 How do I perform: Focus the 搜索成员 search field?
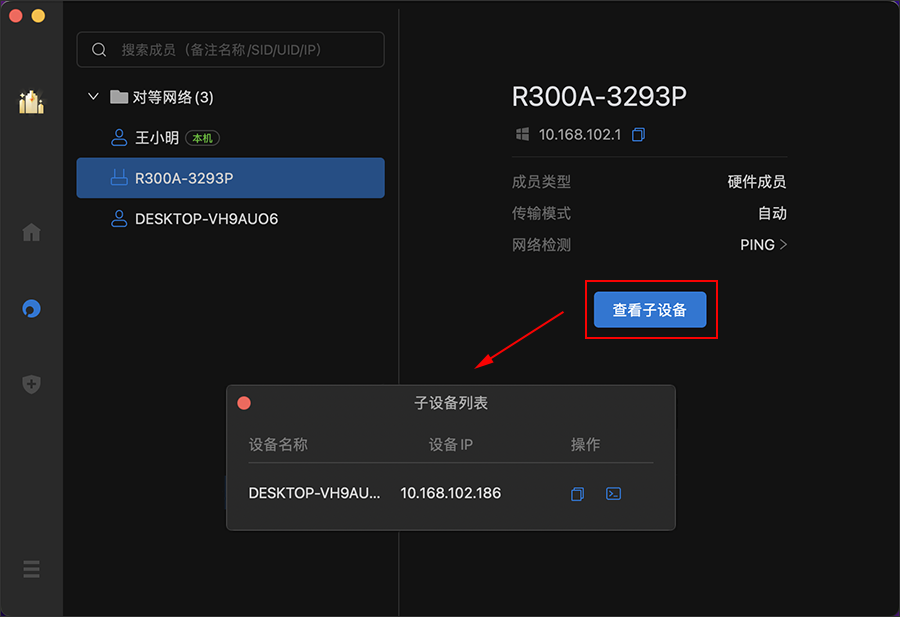[x=240, y=49]
